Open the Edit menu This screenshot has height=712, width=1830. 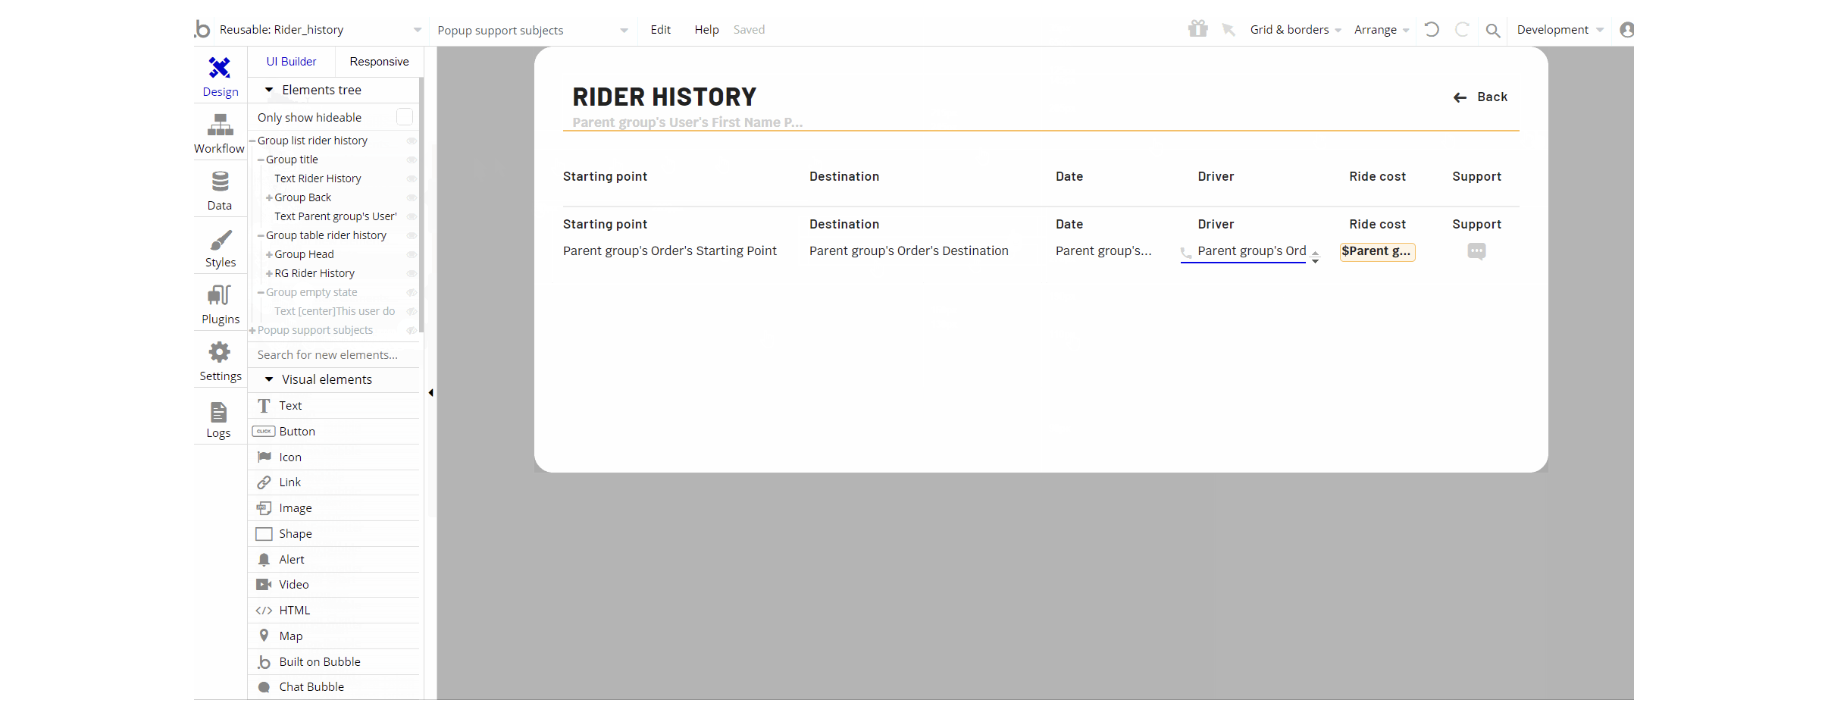click(660, 30)
